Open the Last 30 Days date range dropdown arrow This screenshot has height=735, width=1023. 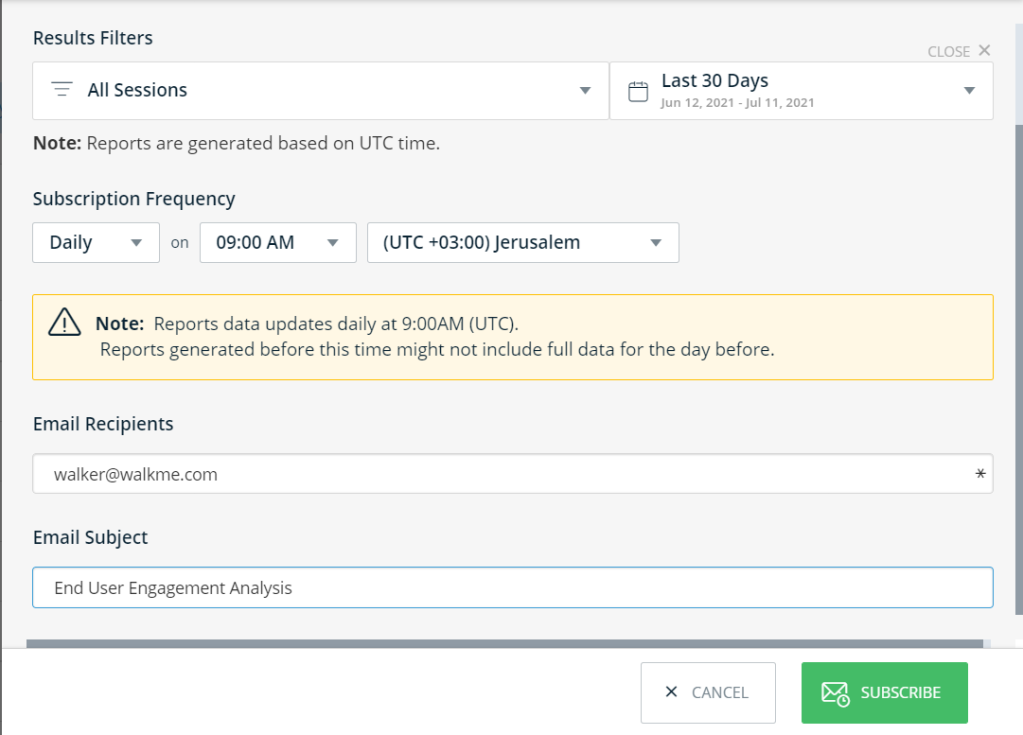pos(968,91)
